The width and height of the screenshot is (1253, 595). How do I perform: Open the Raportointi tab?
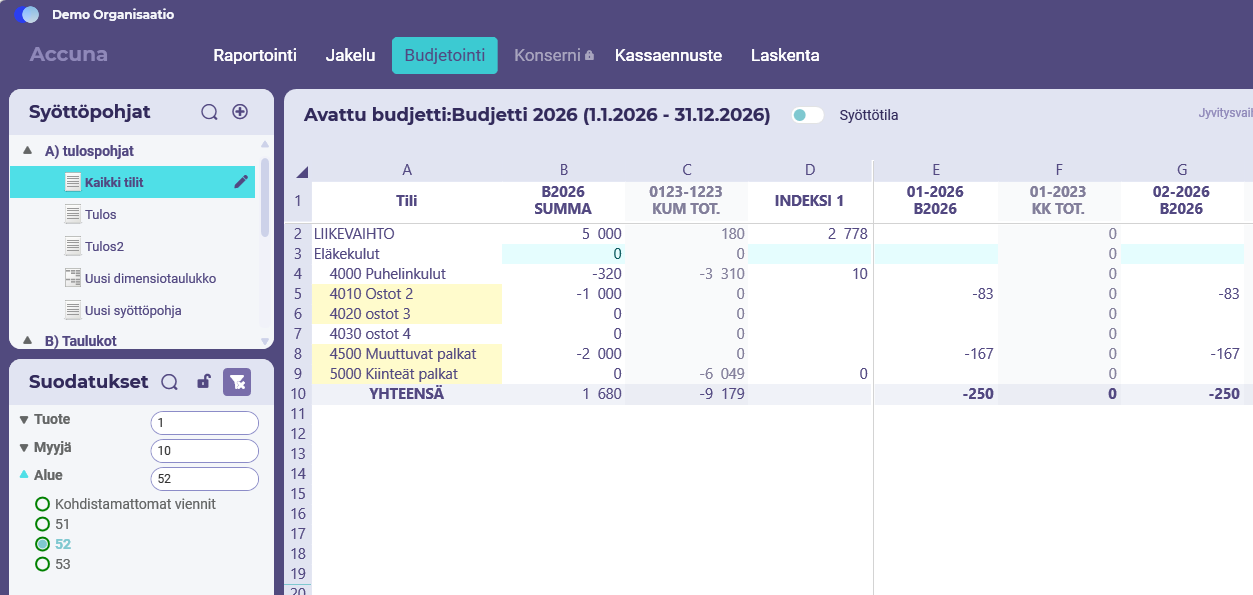[255, 55]
